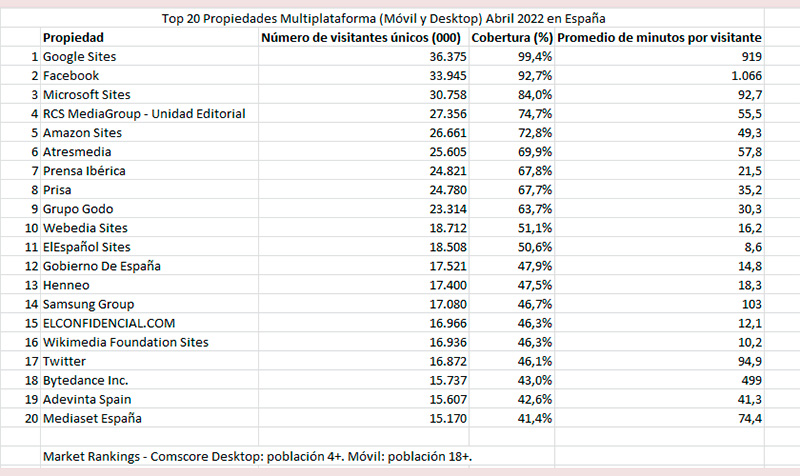Click the coverage value '47,9%'

point(535,266)
